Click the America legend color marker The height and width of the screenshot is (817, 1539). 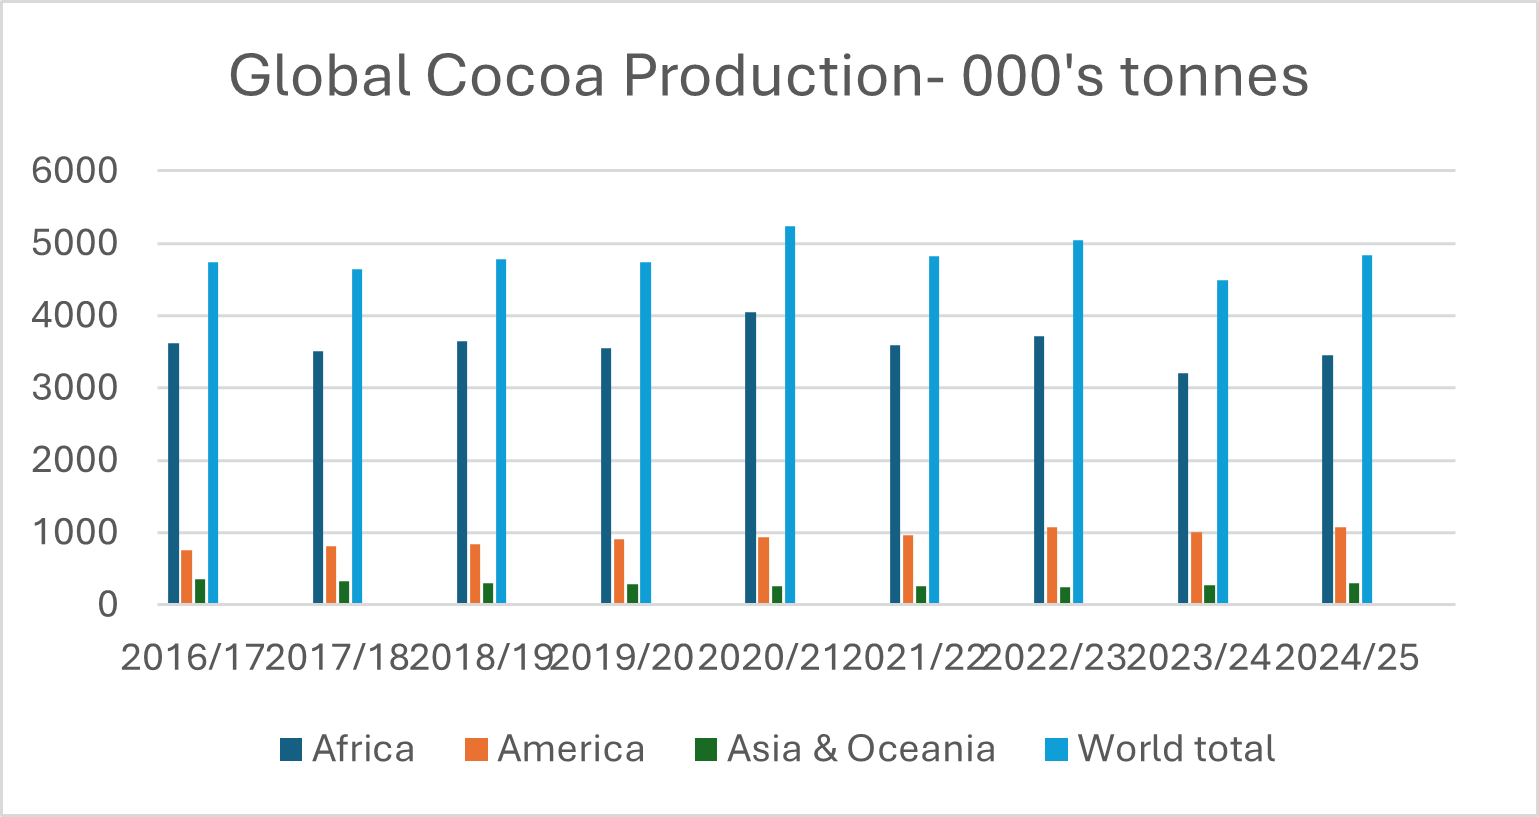coord(476,748)
